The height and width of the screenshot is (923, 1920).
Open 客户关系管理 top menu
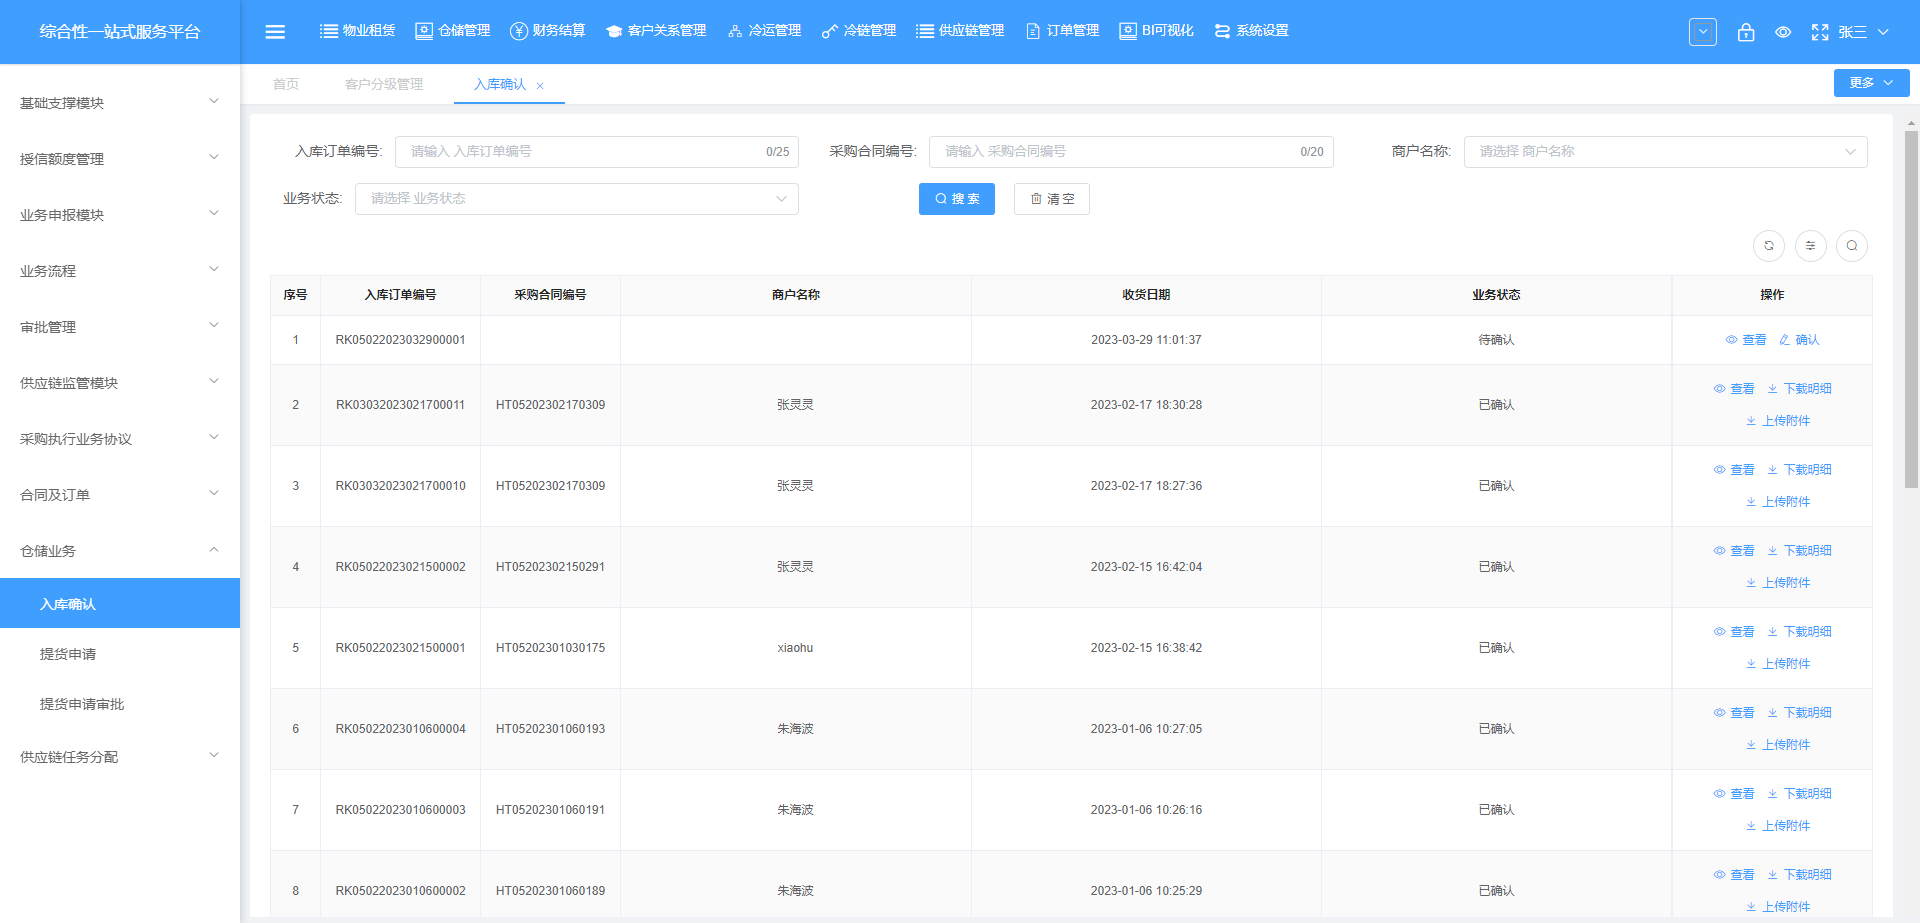tap(656, 31)
